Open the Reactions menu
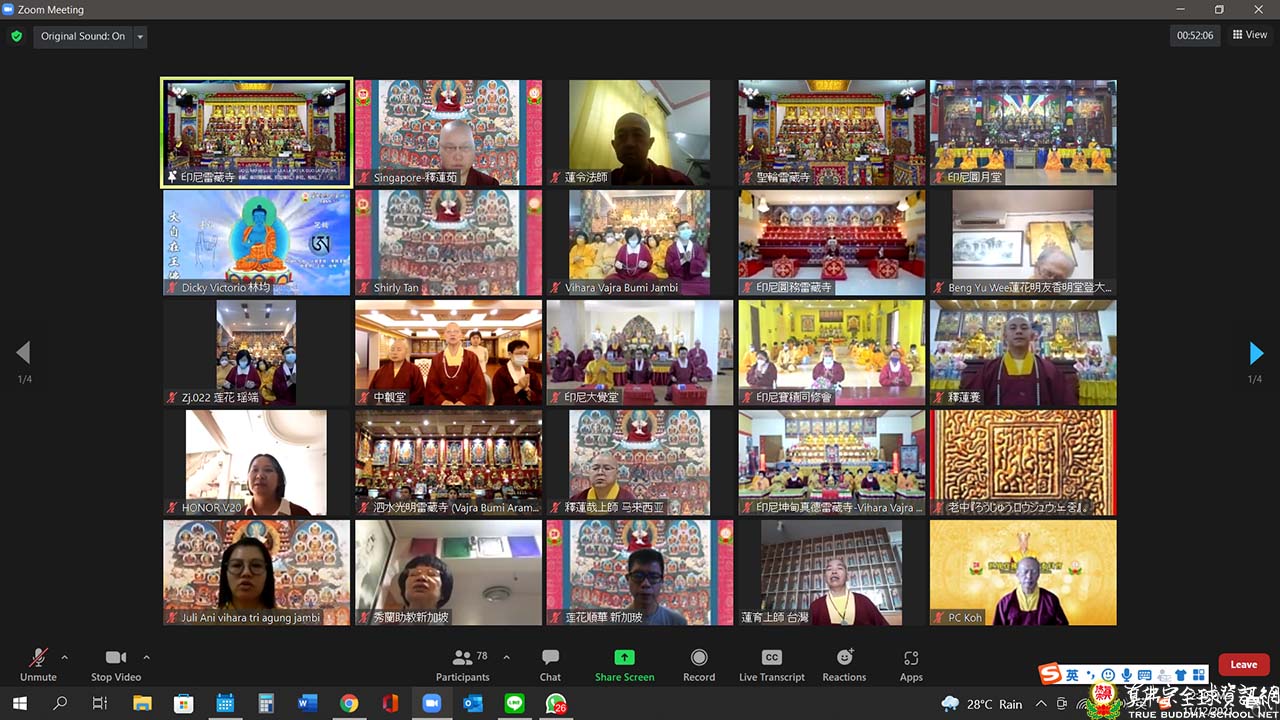The width and height of the screenshot is (1280, 720). pyautogui.click(x=844, y=664)
